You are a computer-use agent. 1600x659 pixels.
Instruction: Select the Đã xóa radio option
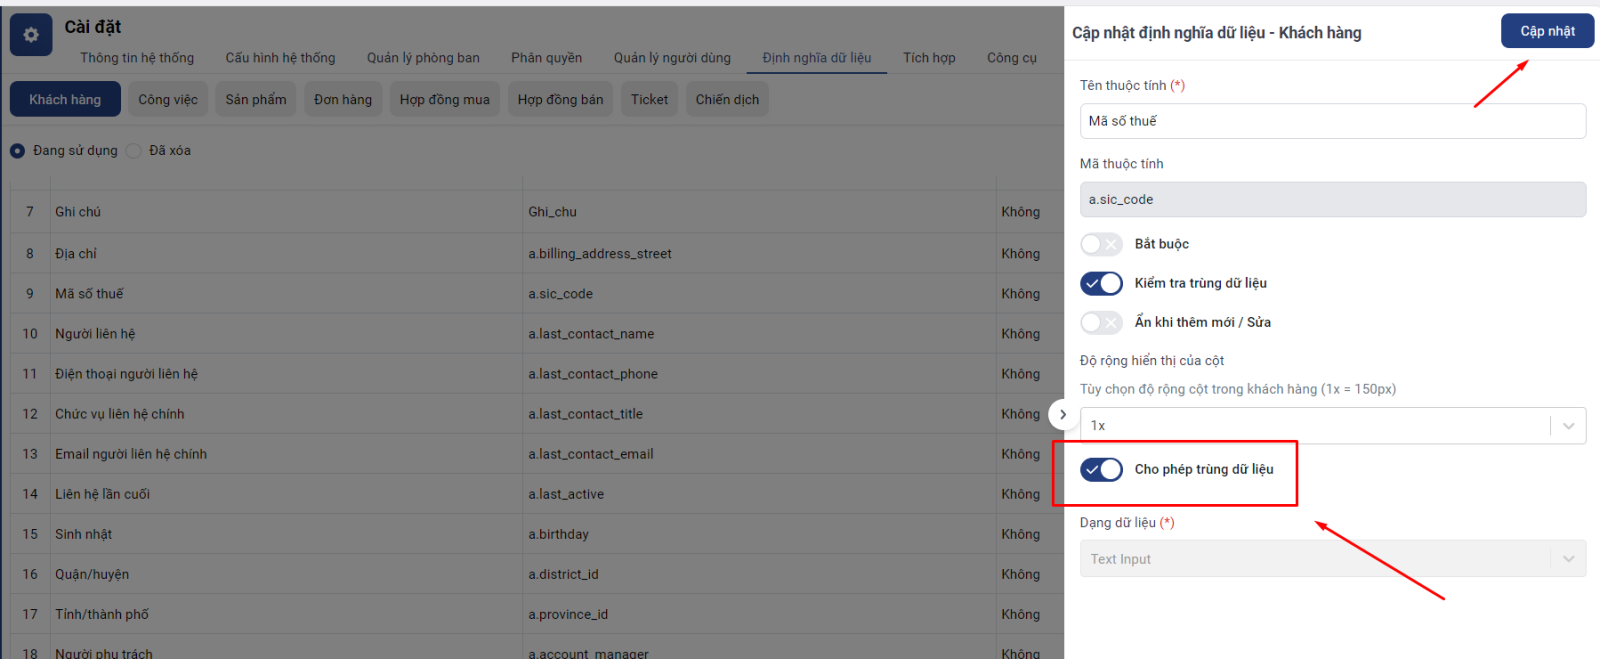tap(134, 151)
